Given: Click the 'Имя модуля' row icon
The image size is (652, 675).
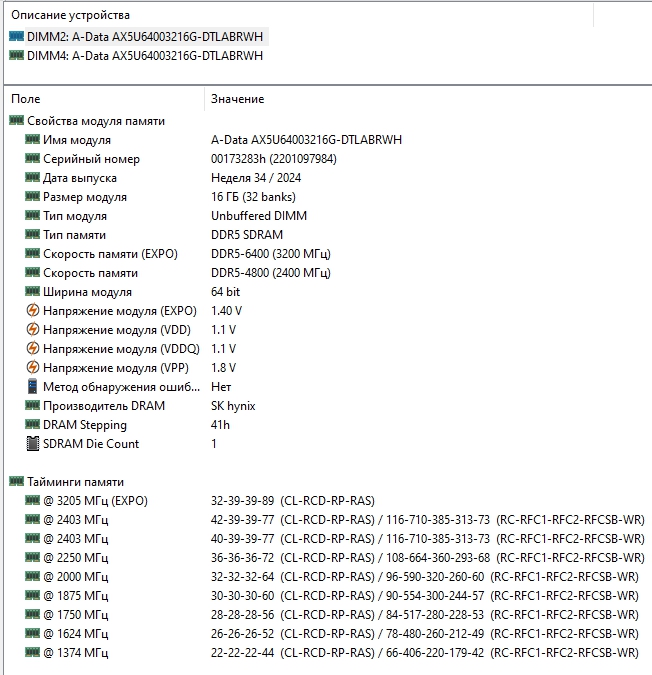Looking at the screenshot, I should 32,139.
